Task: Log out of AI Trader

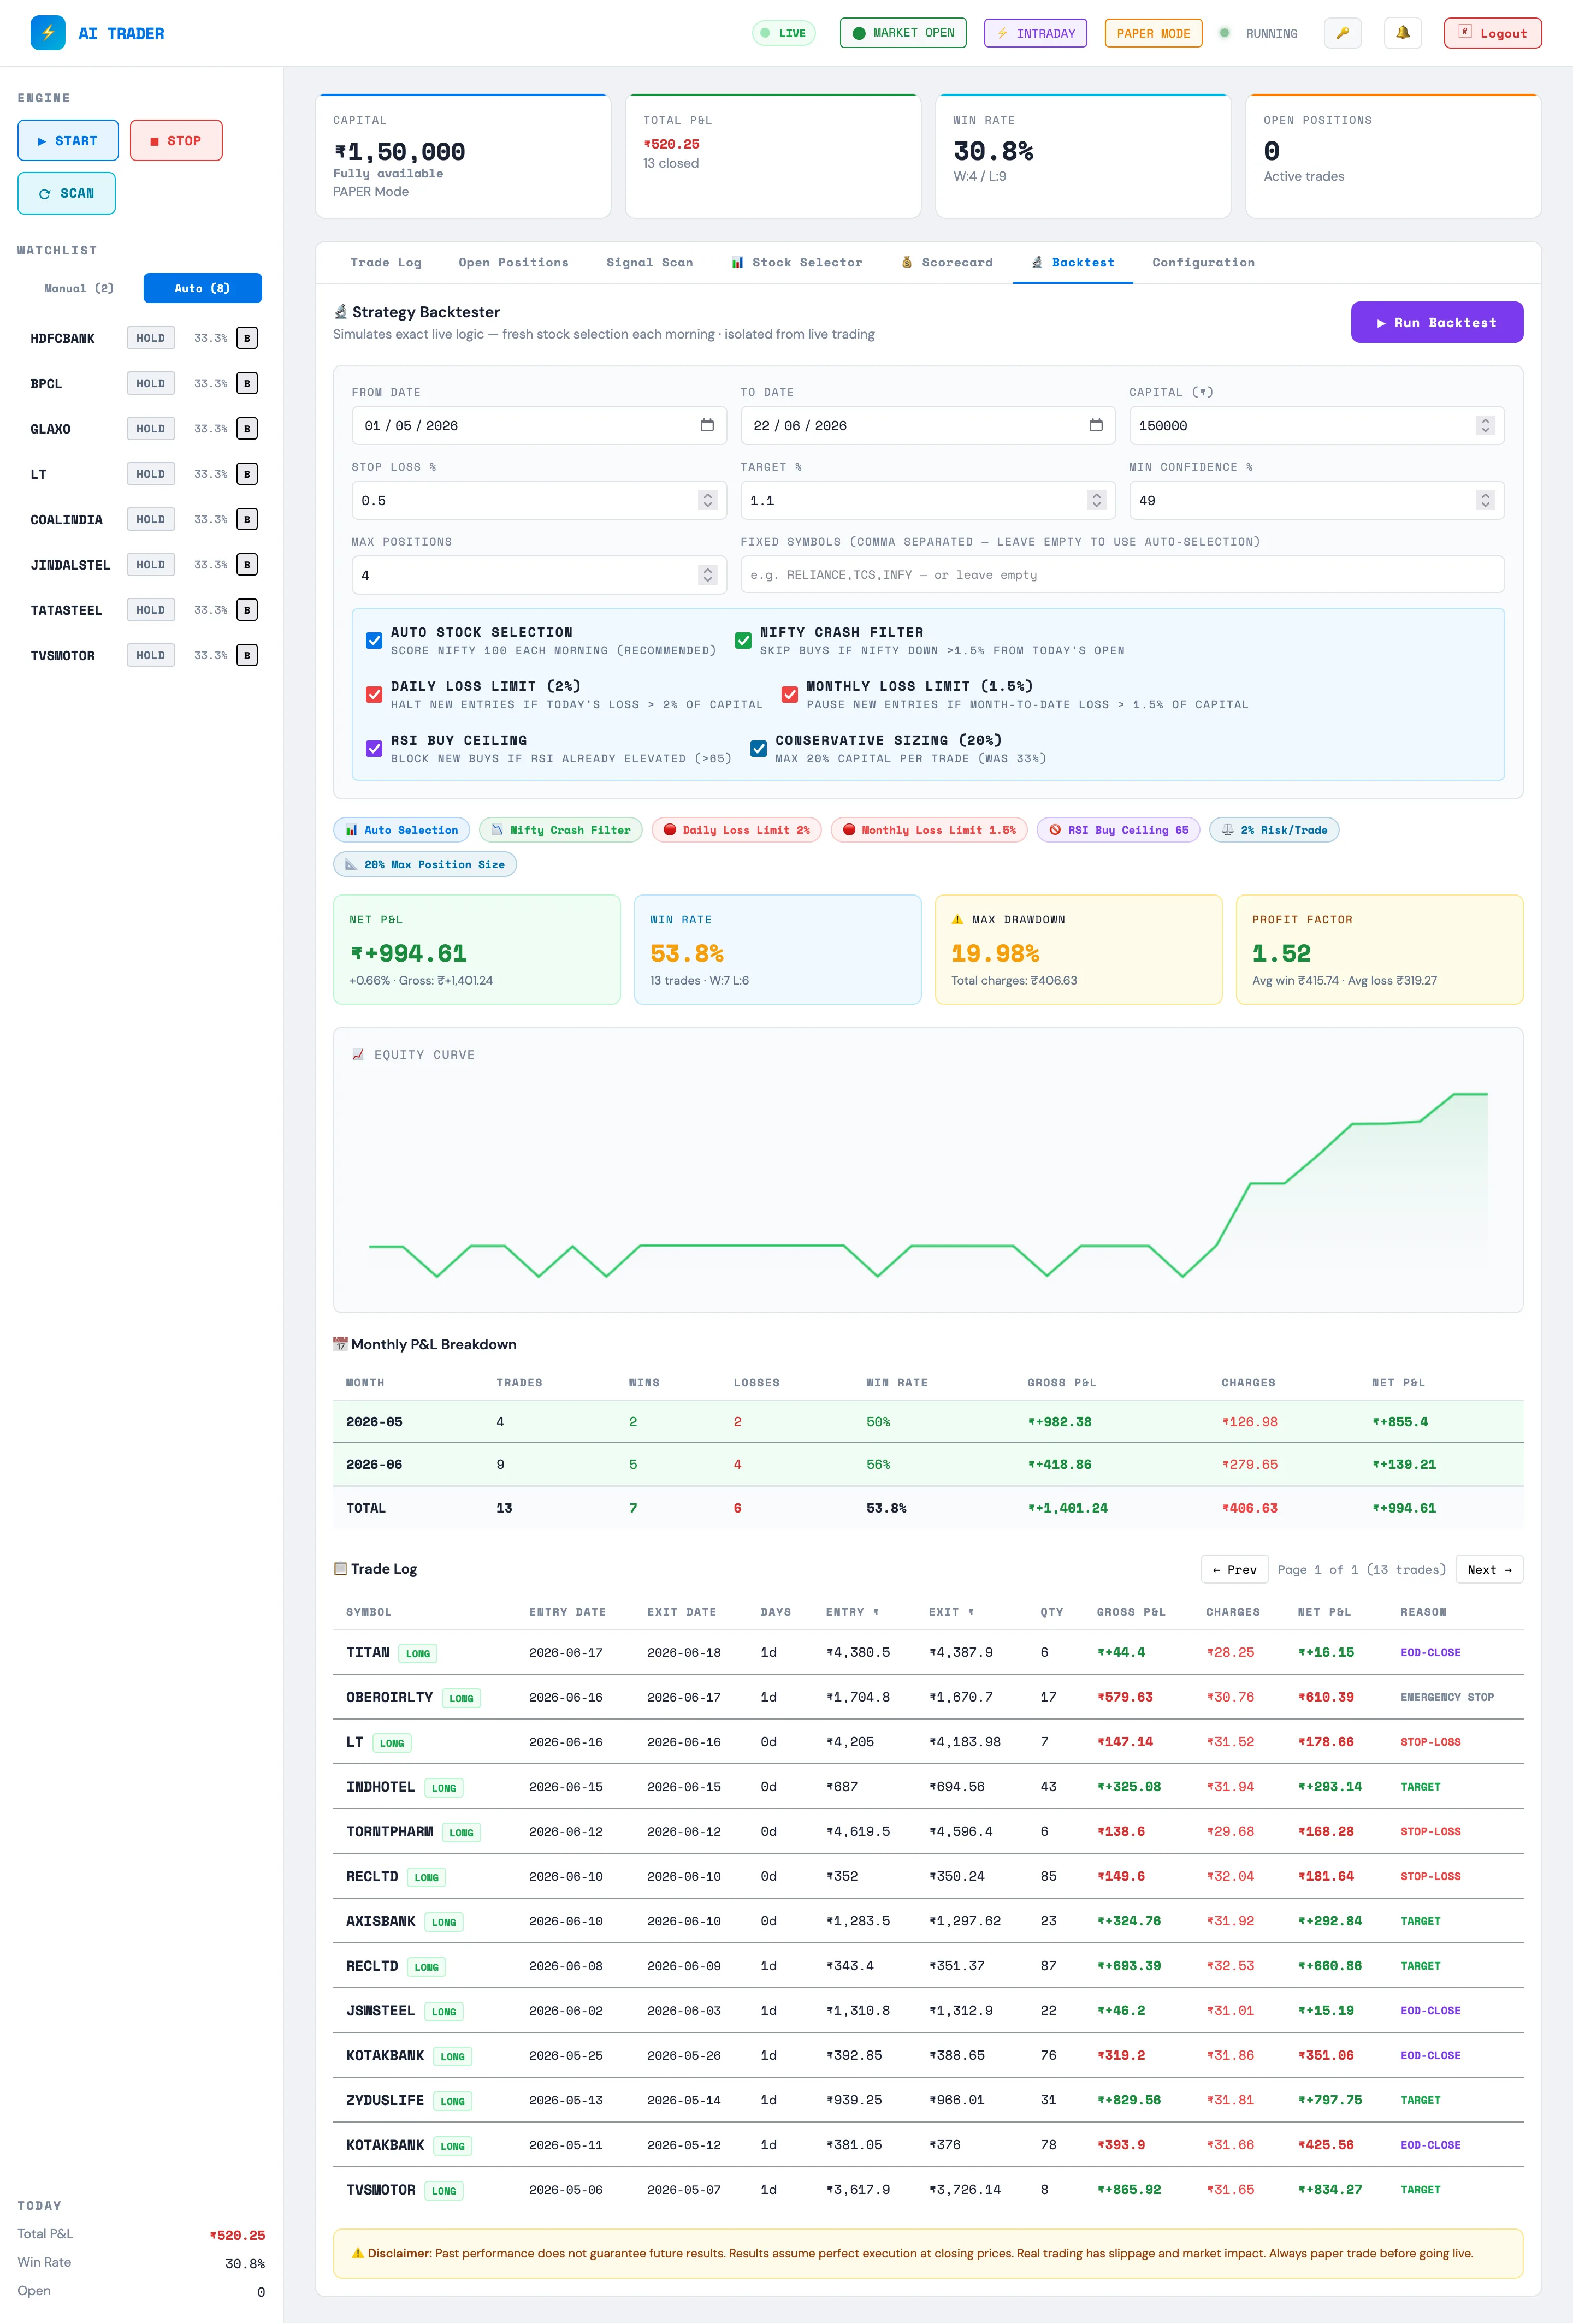Action: [x=1492, y=33]
